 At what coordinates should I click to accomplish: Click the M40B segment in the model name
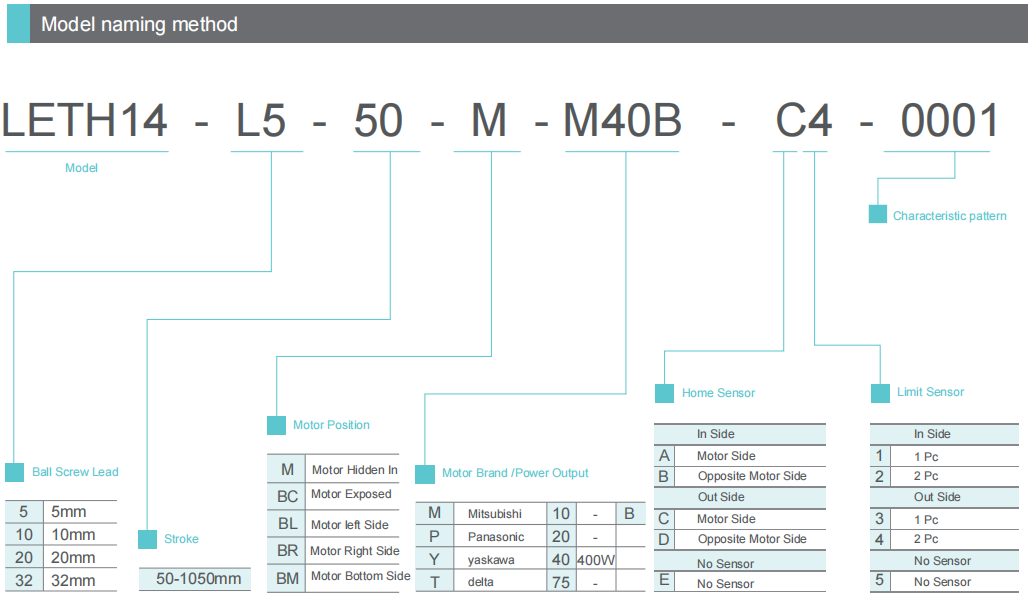tap(623, 122)
